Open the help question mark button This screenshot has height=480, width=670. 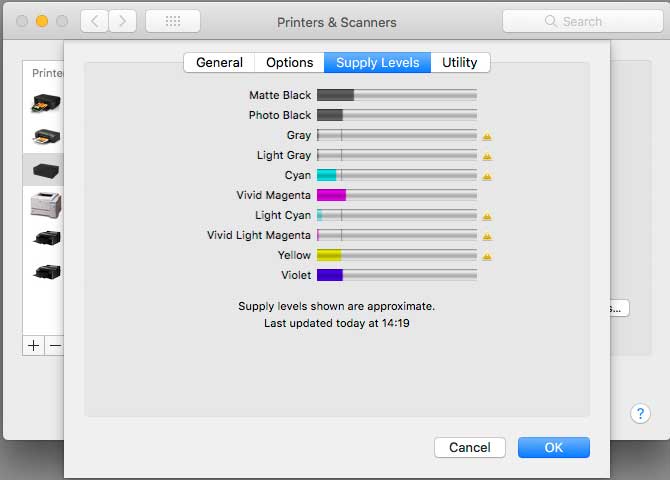(x=640, y=413)
